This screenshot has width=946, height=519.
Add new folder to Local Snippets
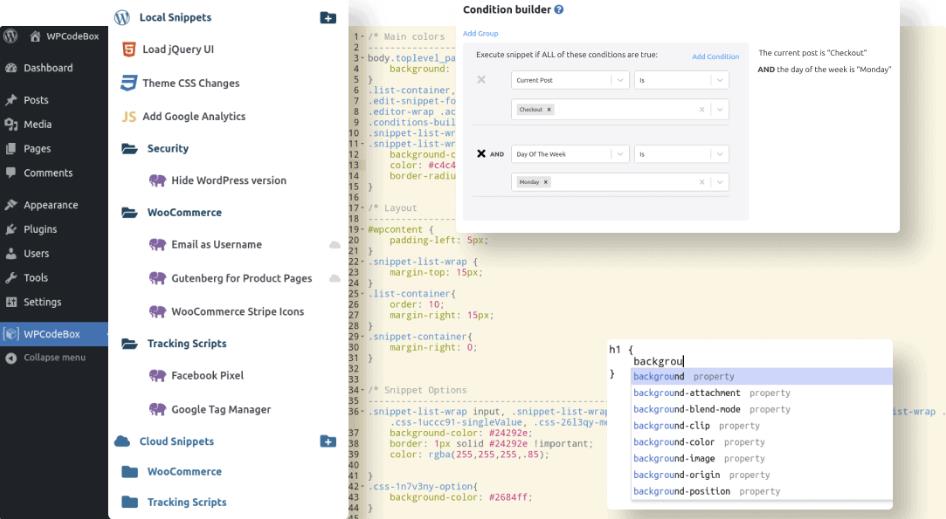328,18
